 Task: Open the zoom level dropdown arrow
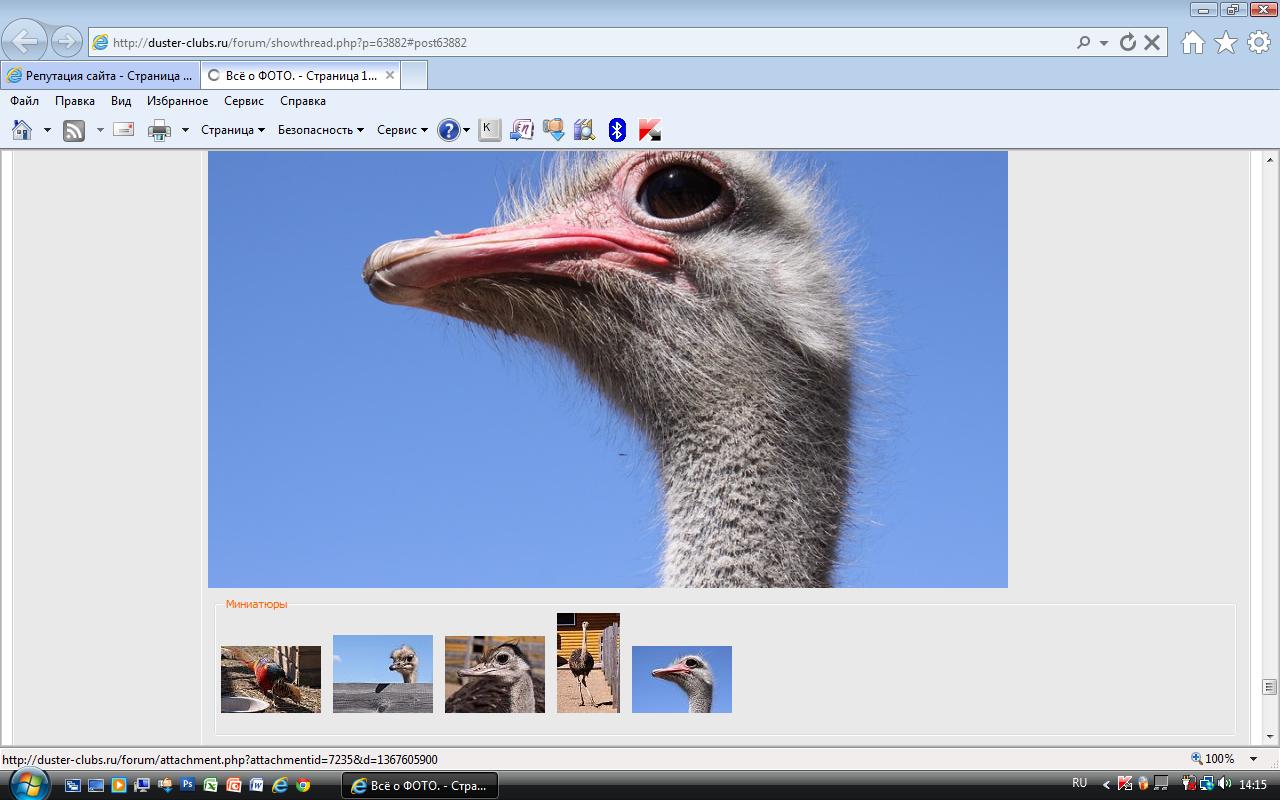coord(1253,759)
